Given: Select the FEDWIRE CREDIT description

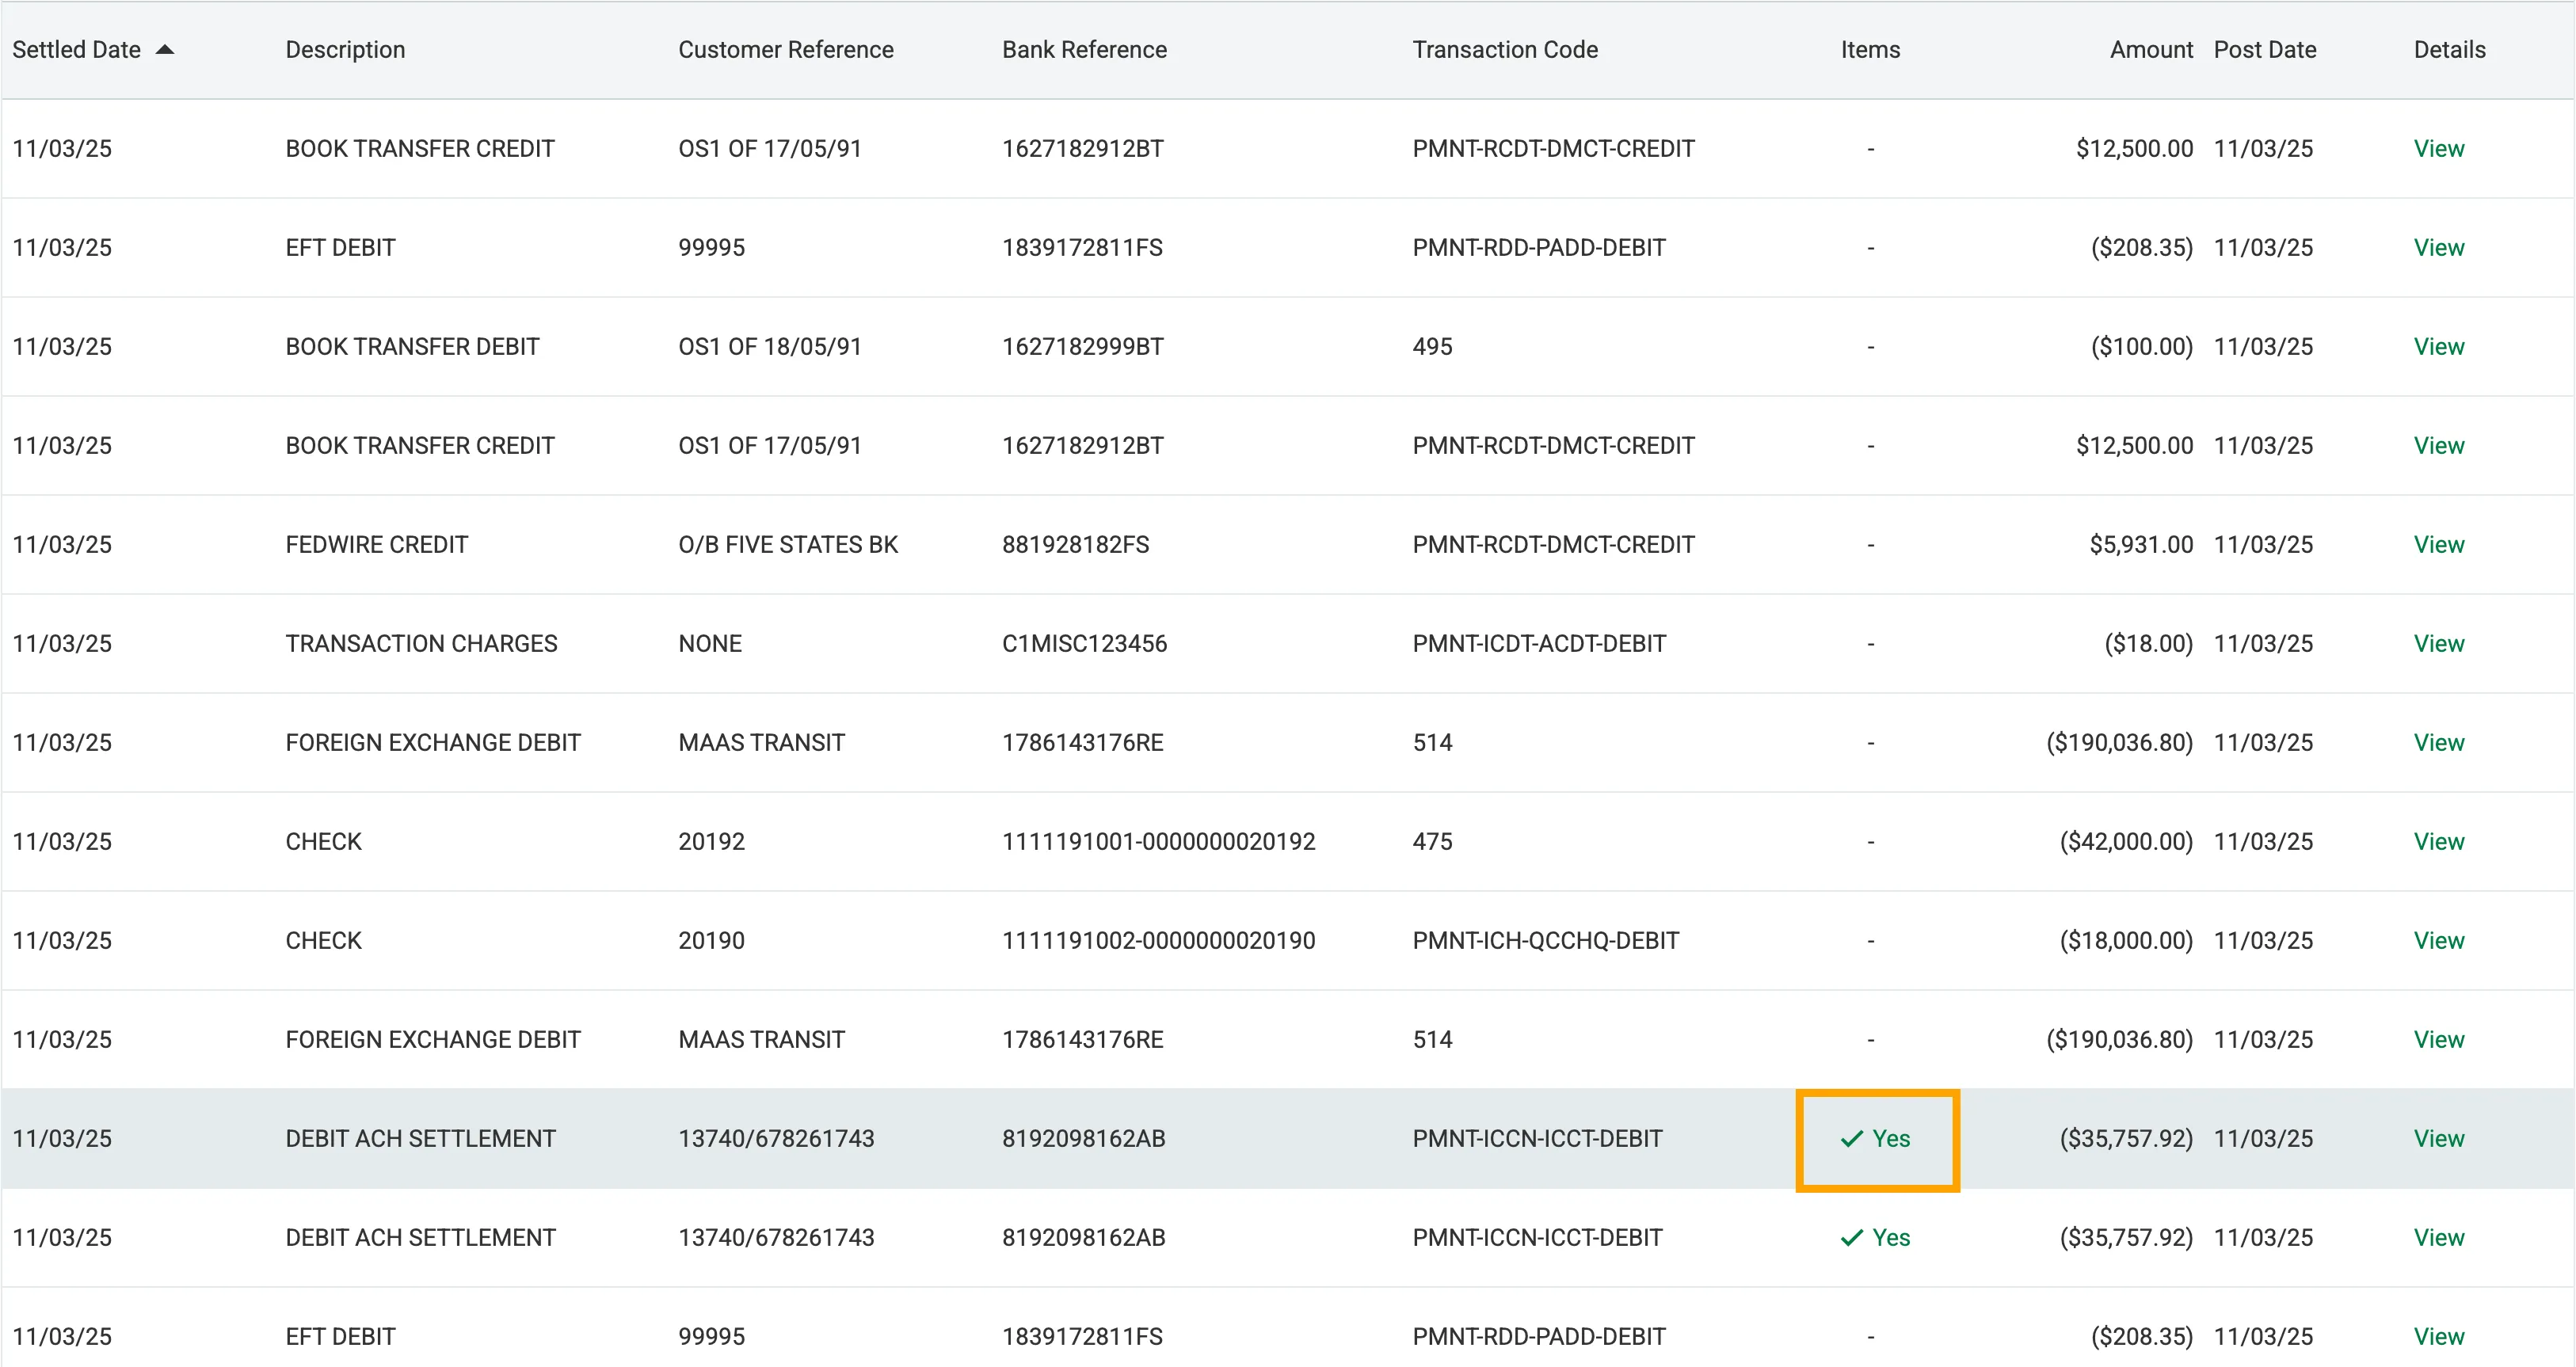Looking at the screenshot, I should coord(376,544).
